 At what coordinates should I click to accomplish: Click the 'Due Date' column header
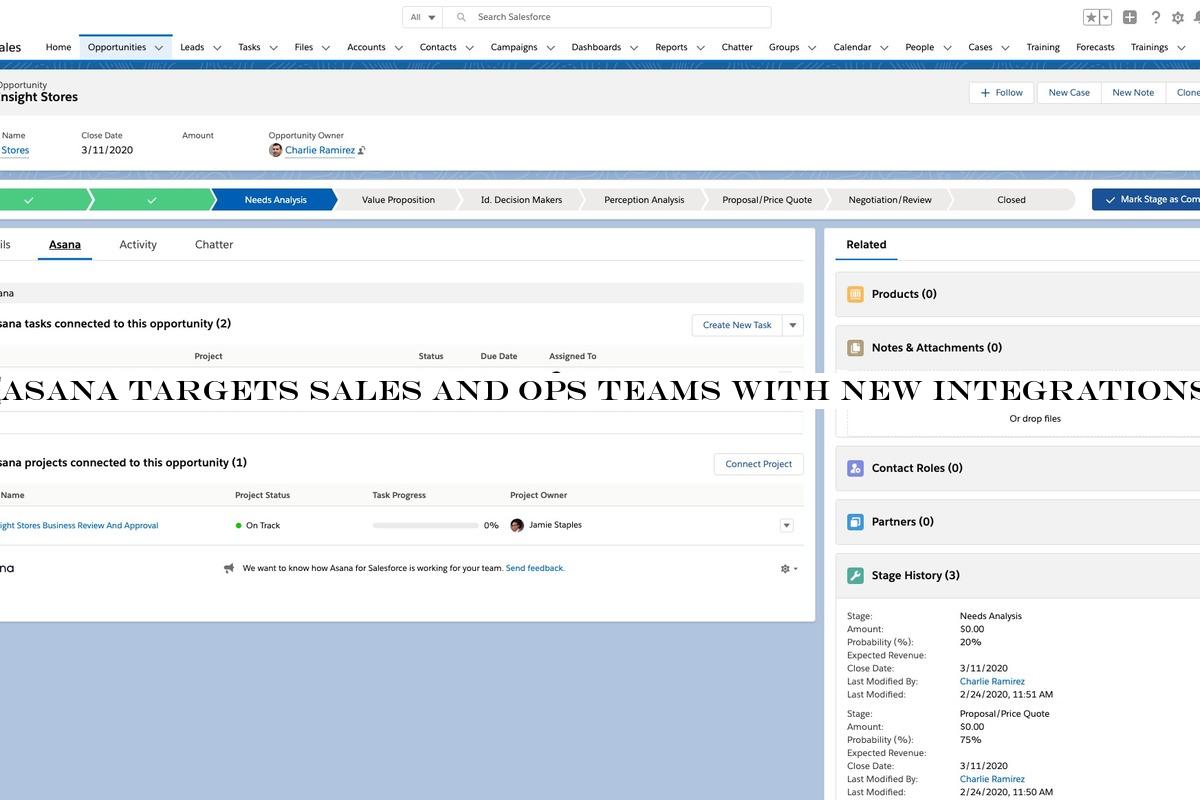(499, 356)
